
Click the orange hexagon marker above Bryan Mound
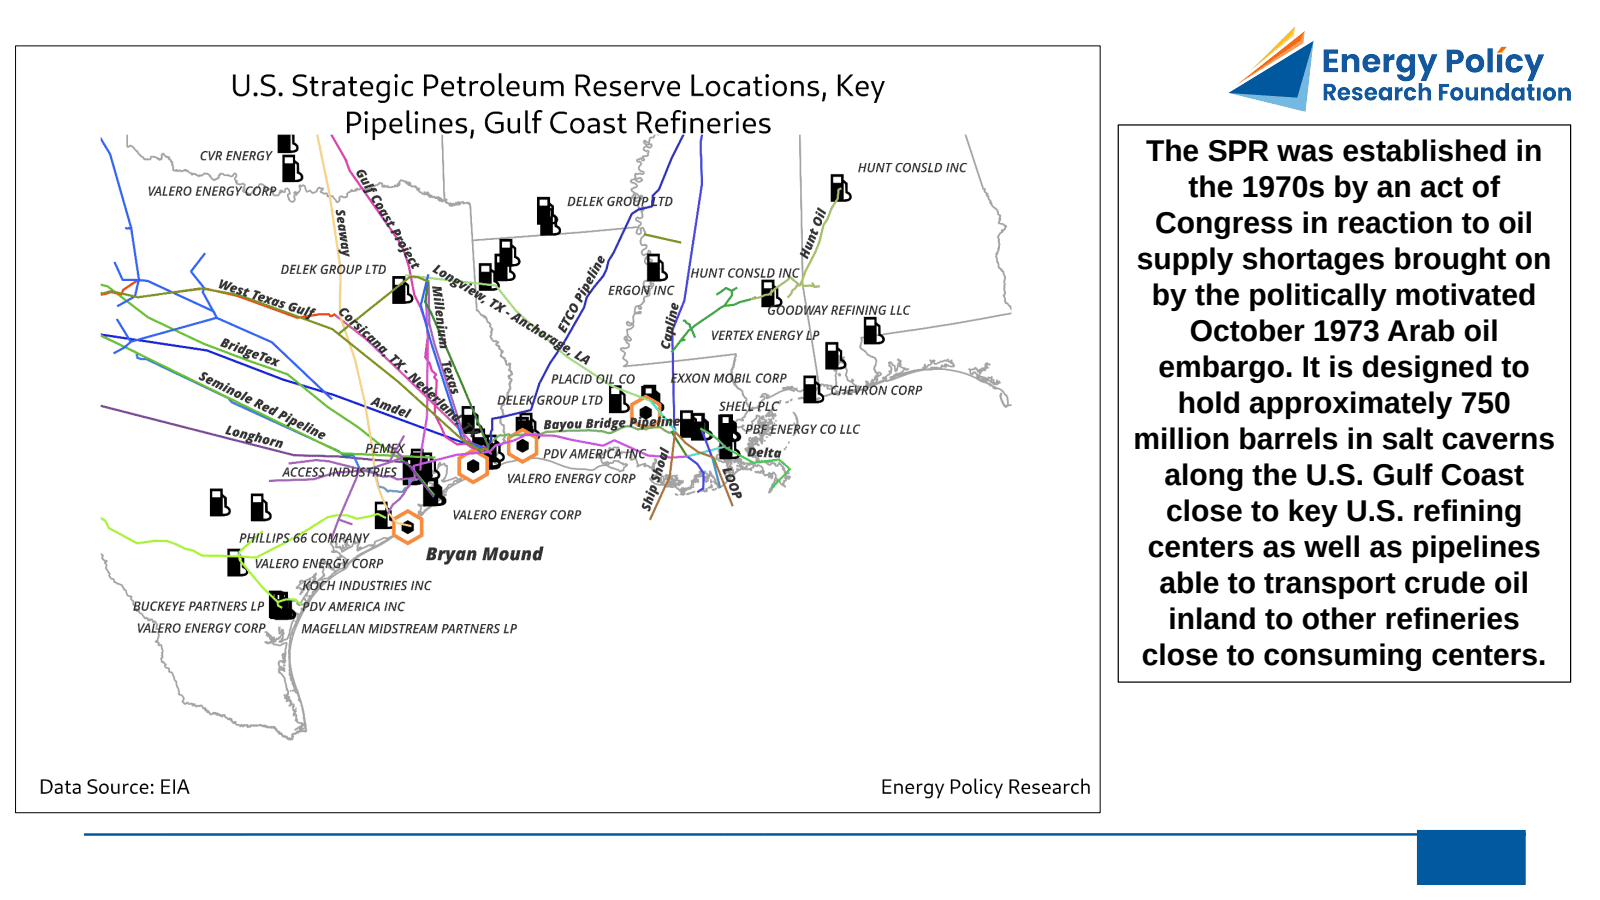click(407, 526)
